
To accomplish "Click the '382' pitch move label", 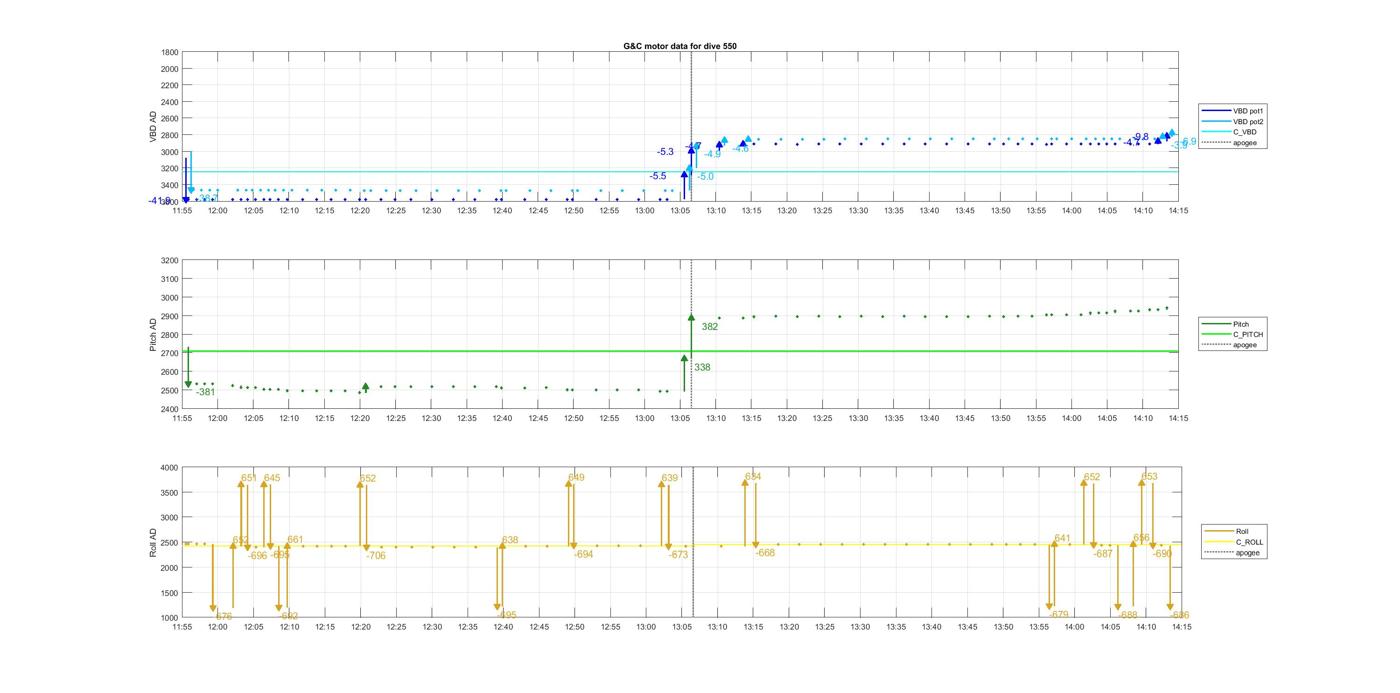I will (709, 327).
